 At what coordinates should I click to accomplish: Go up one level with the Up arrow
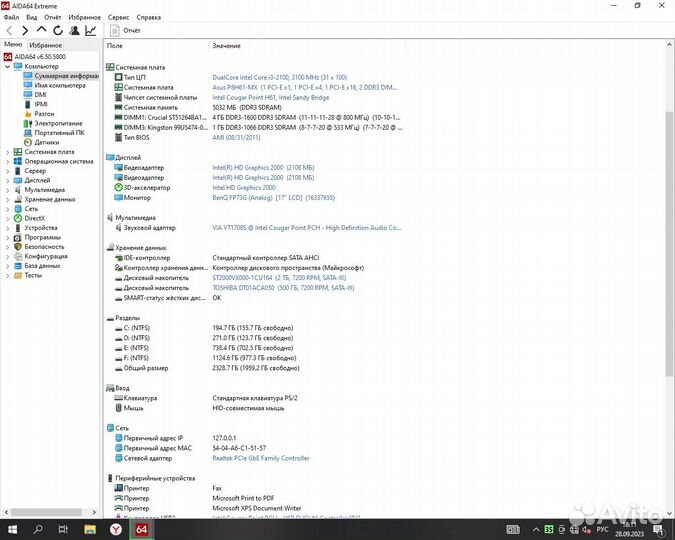(41, 31)
